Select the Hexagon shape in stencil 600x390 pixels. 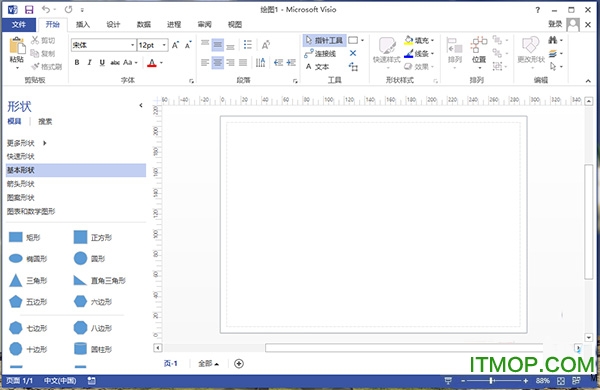coord(93,302)
